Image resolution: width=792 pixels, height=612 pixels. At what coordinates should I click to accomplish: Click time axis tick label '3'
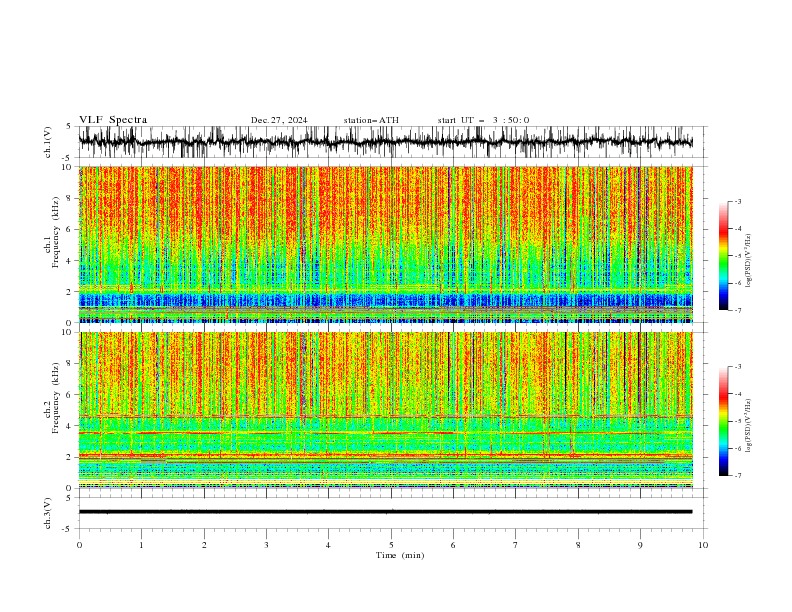point(266,545)
